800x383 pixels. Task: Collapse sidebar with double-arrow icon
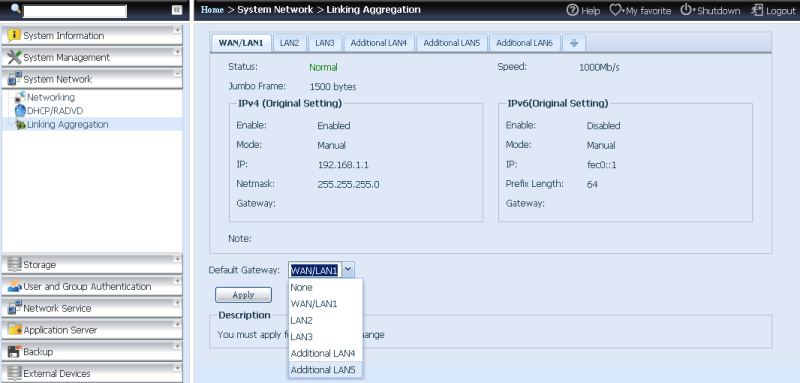[x=177, y=10]
